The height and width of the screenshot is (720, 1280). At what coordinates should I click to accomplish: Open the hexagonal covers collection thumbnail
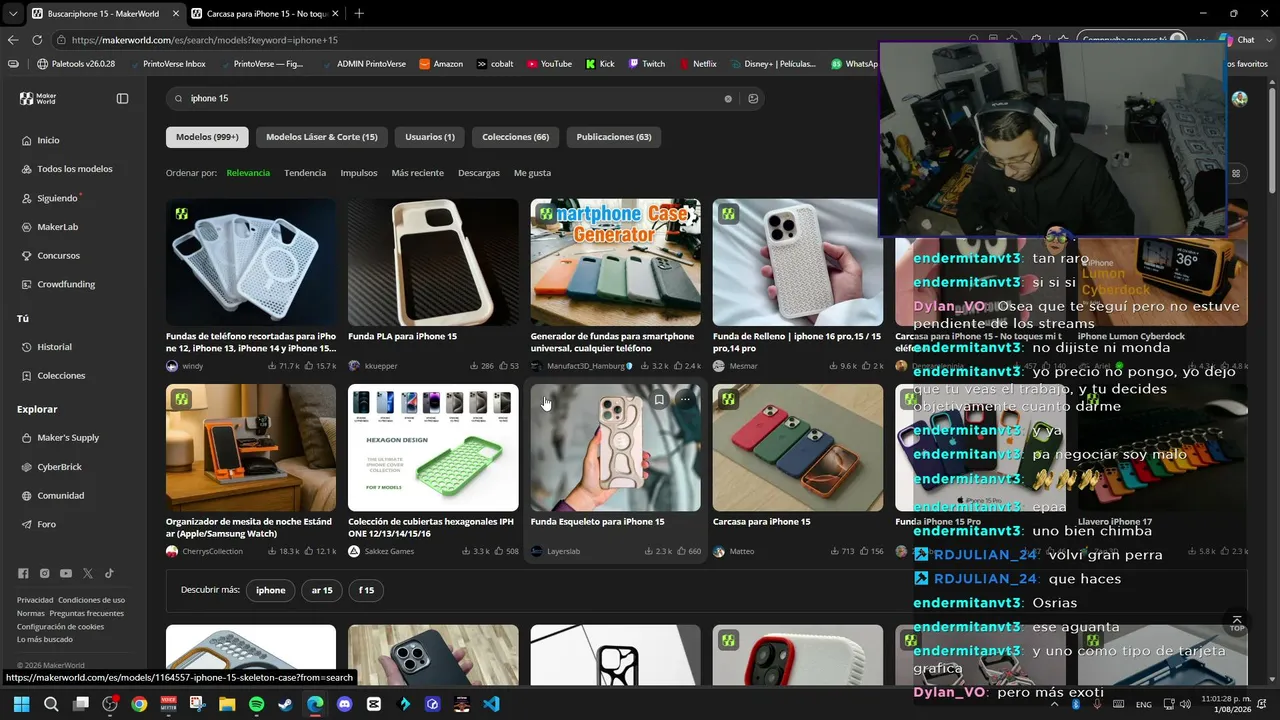[x=433, y=447]
